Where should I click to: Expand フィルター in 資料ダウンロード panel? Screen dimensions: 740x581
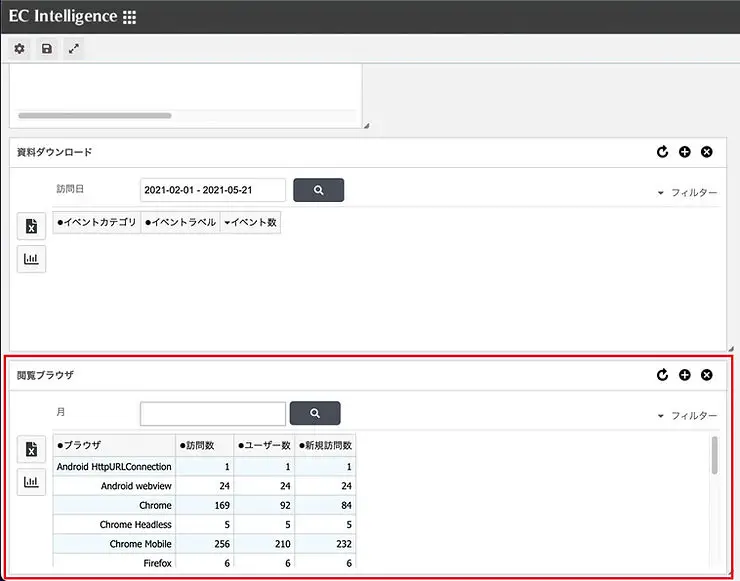coord(687,192)
